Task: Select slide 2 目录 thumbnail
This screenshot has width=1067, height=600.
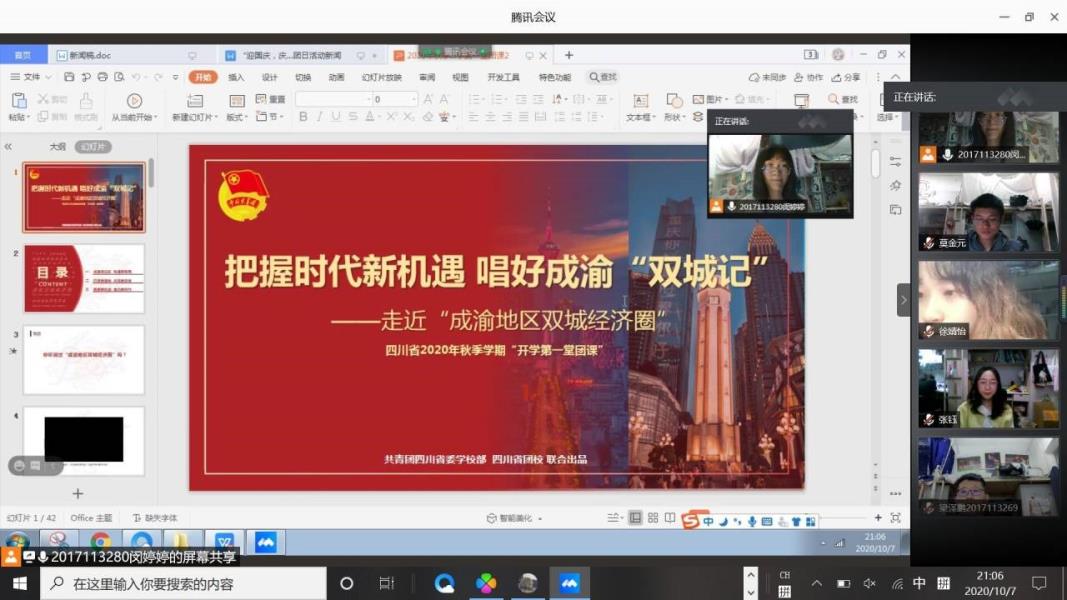Action: [x=84, y=279]
